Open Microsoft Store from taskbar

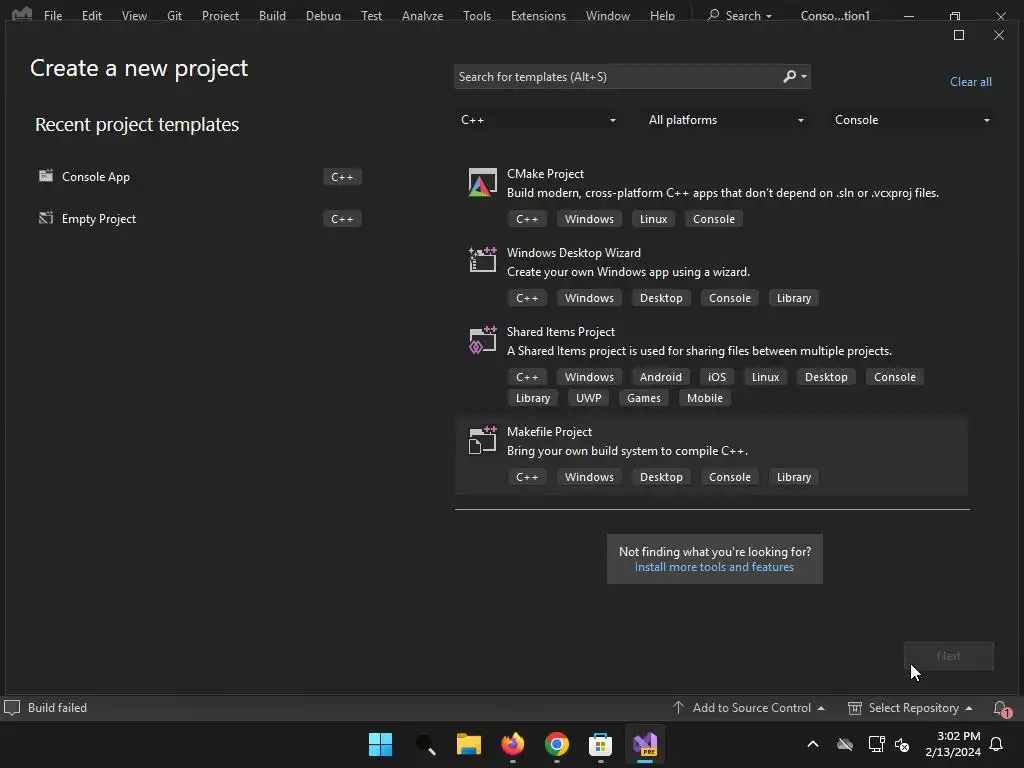coord(600,744)
